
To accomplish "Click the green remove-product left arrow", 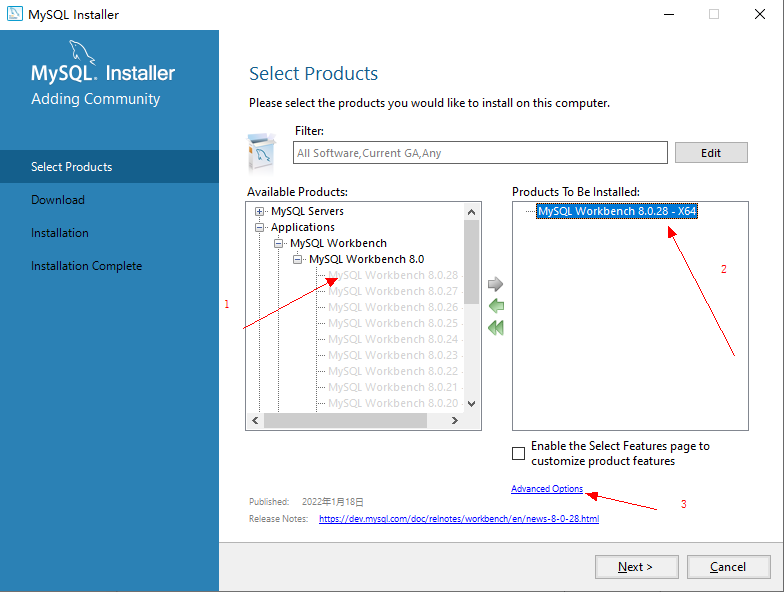I will [496, 306].
